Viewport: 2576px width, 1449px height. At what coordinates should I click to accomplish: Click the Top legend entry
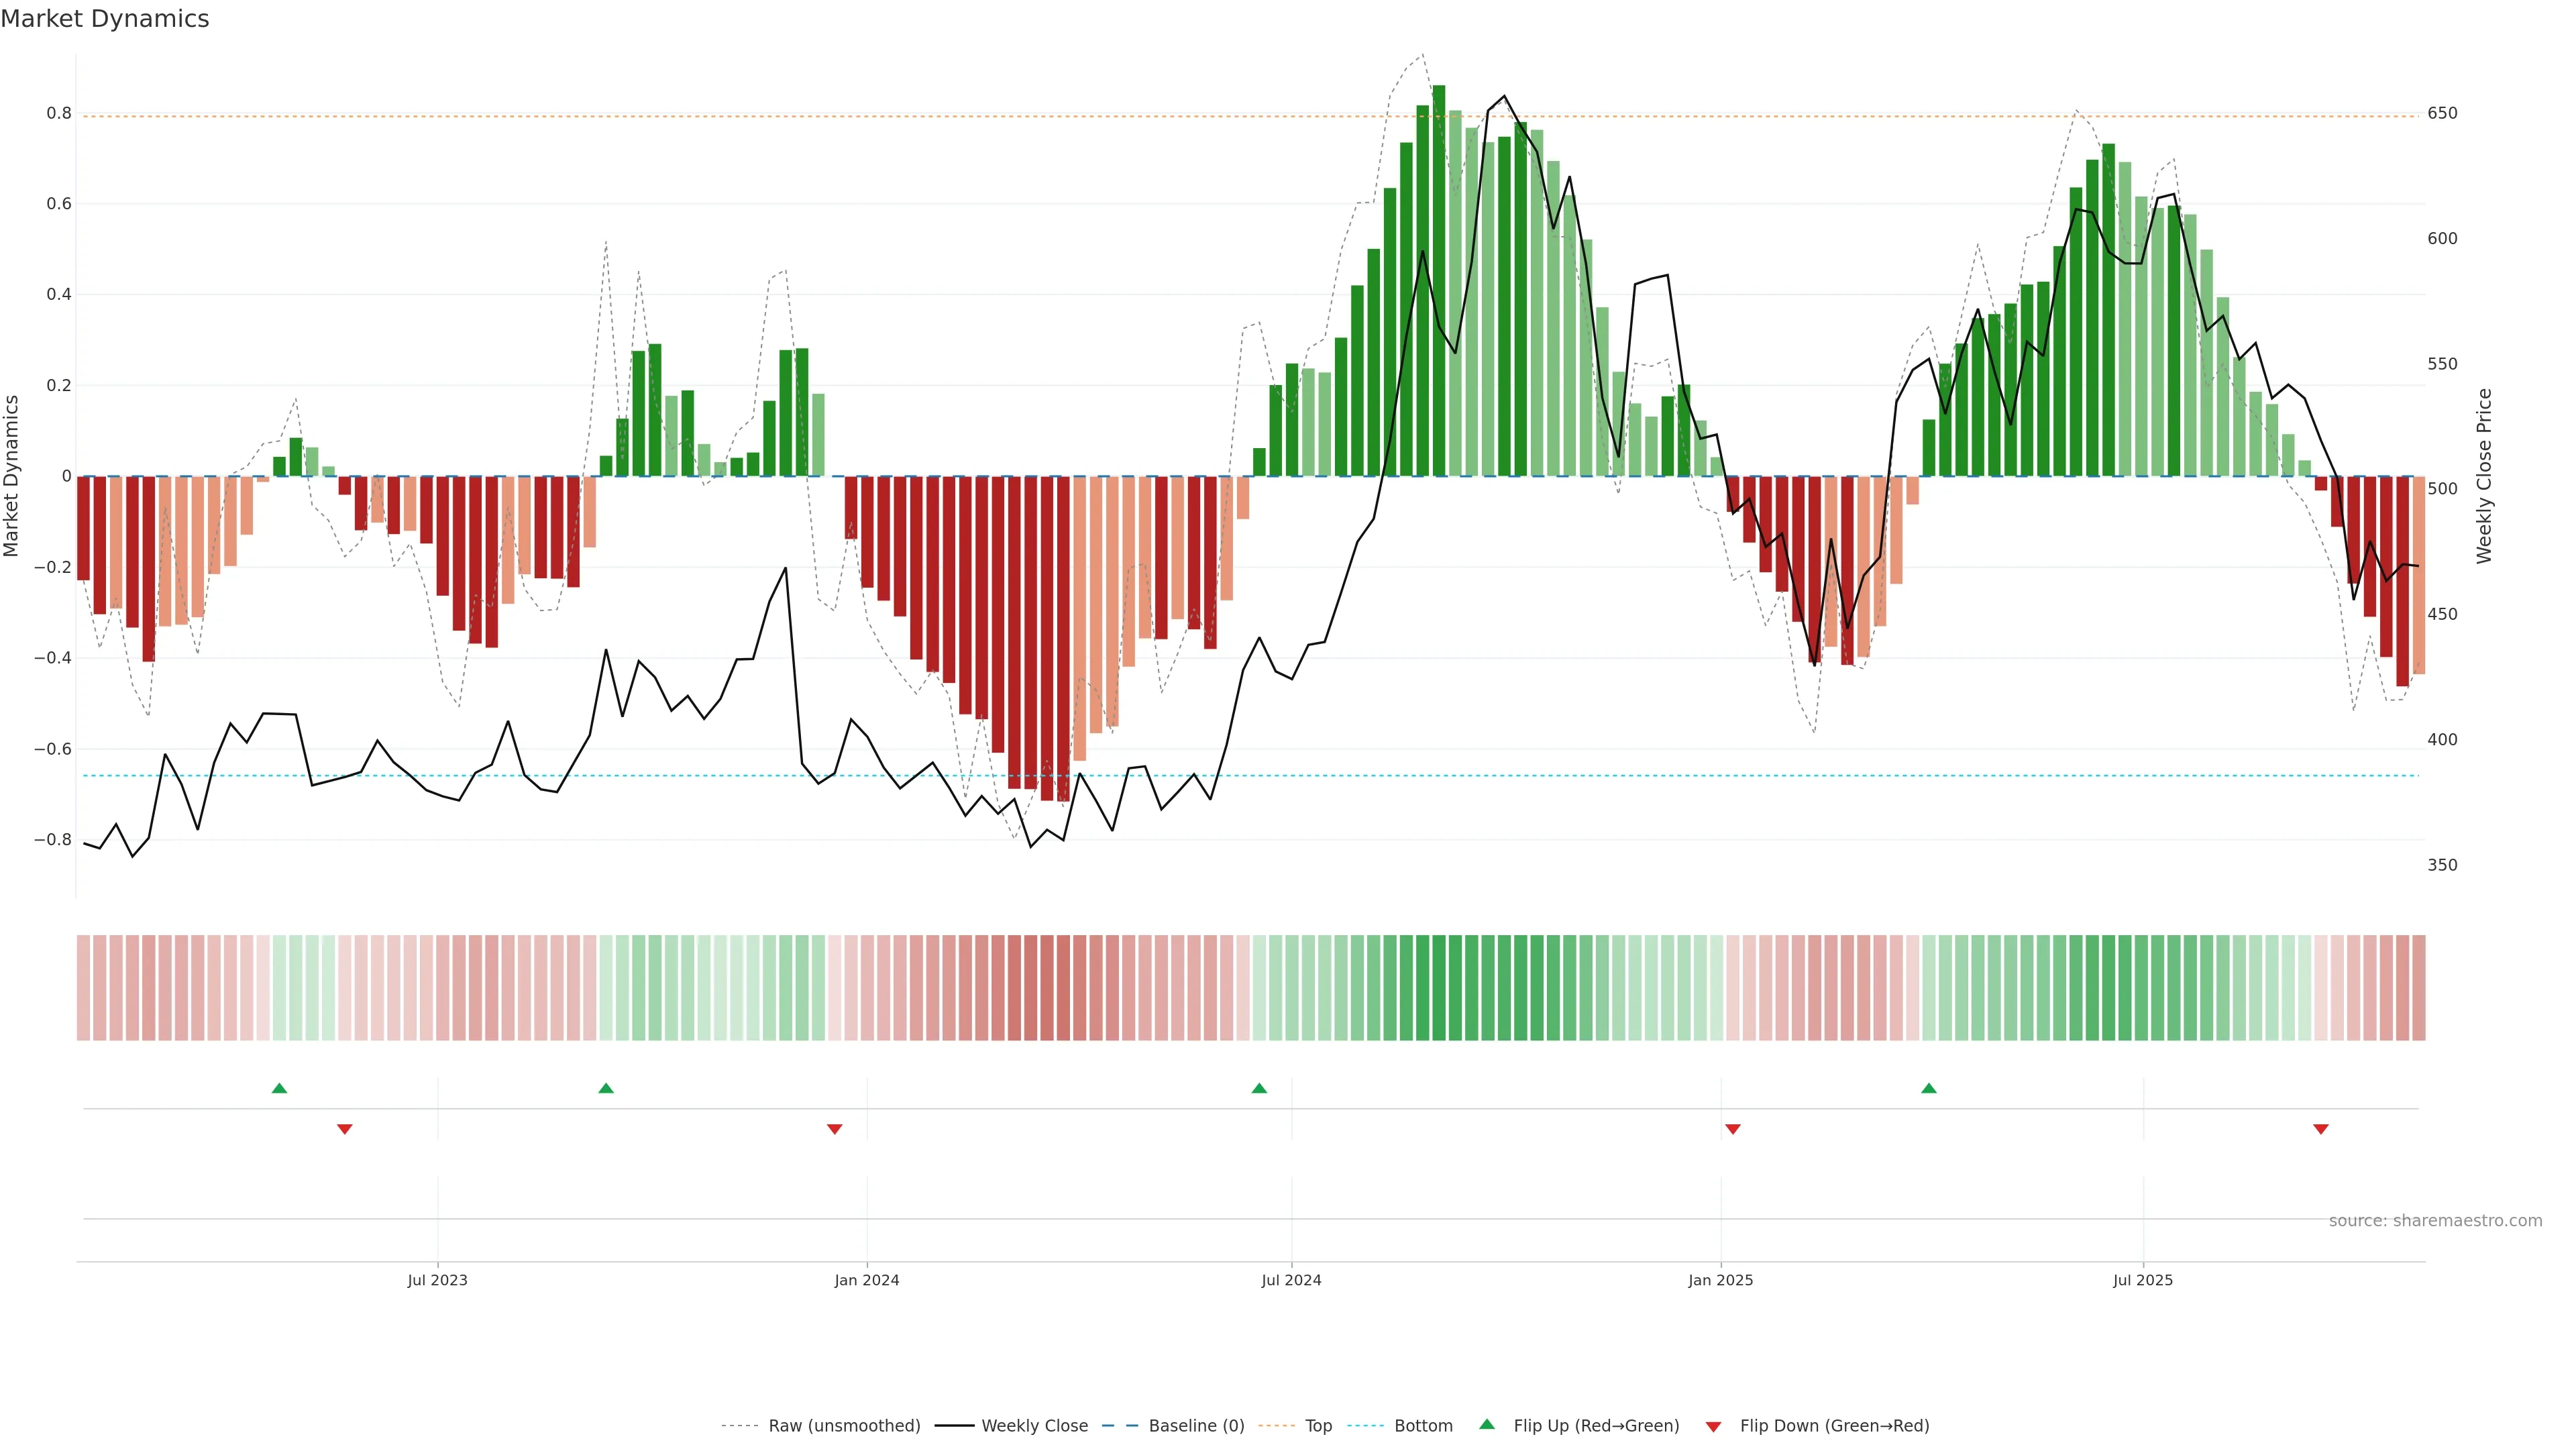click(x=1318, y=1426)
